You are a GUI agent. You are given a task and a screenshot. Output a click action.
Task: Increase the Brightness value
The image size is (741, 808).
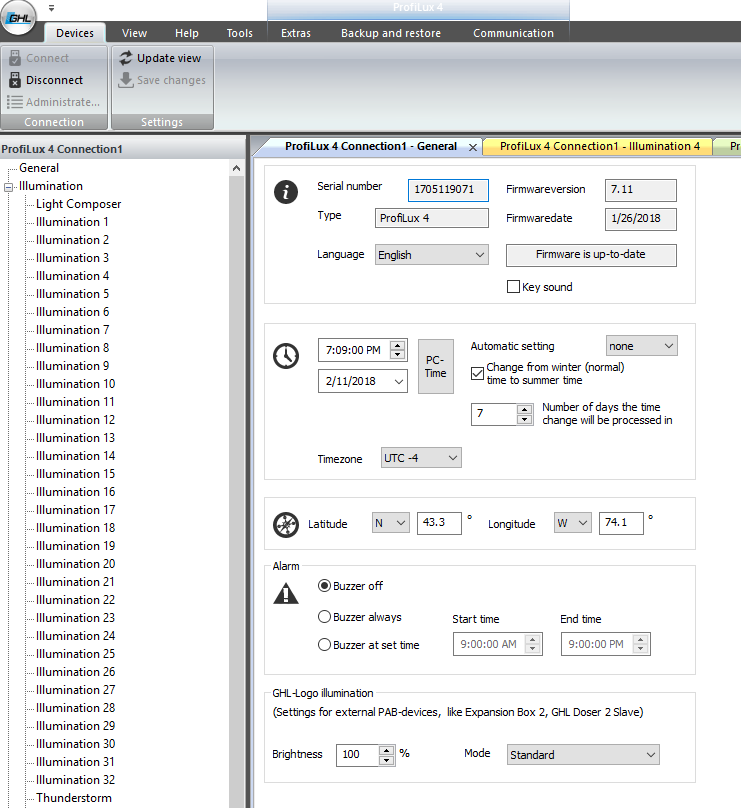click(386, 750)
